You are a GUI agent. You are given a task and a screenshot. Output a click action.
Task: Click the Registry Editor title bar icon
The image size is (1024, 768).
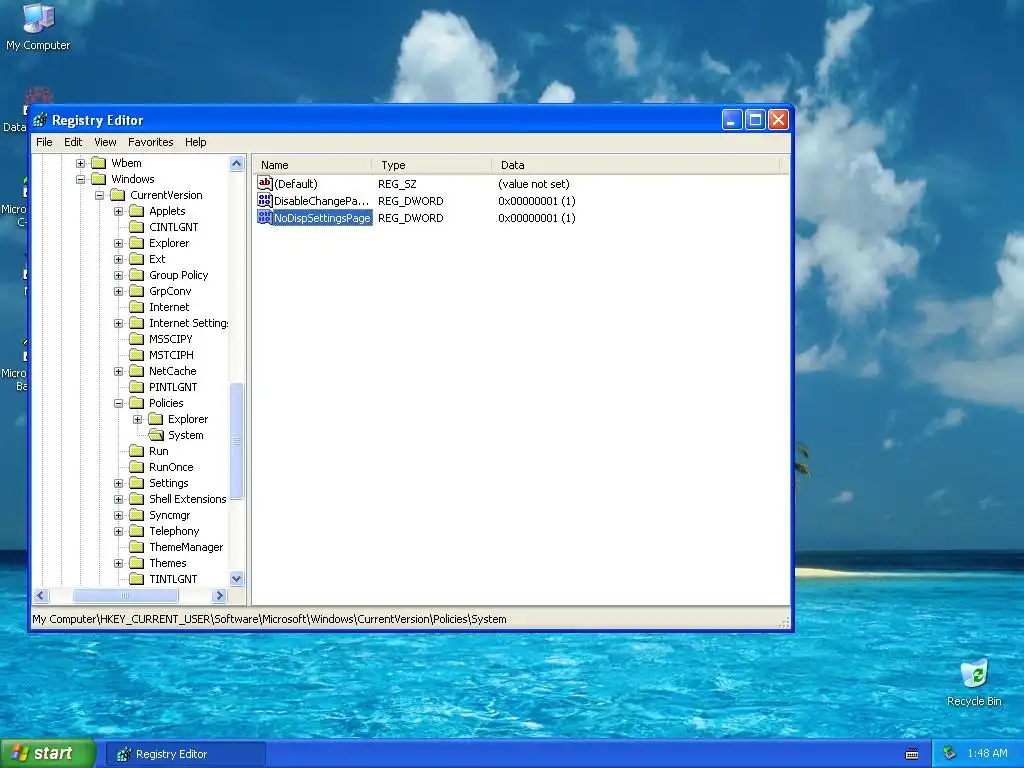[x=40, y=120]
